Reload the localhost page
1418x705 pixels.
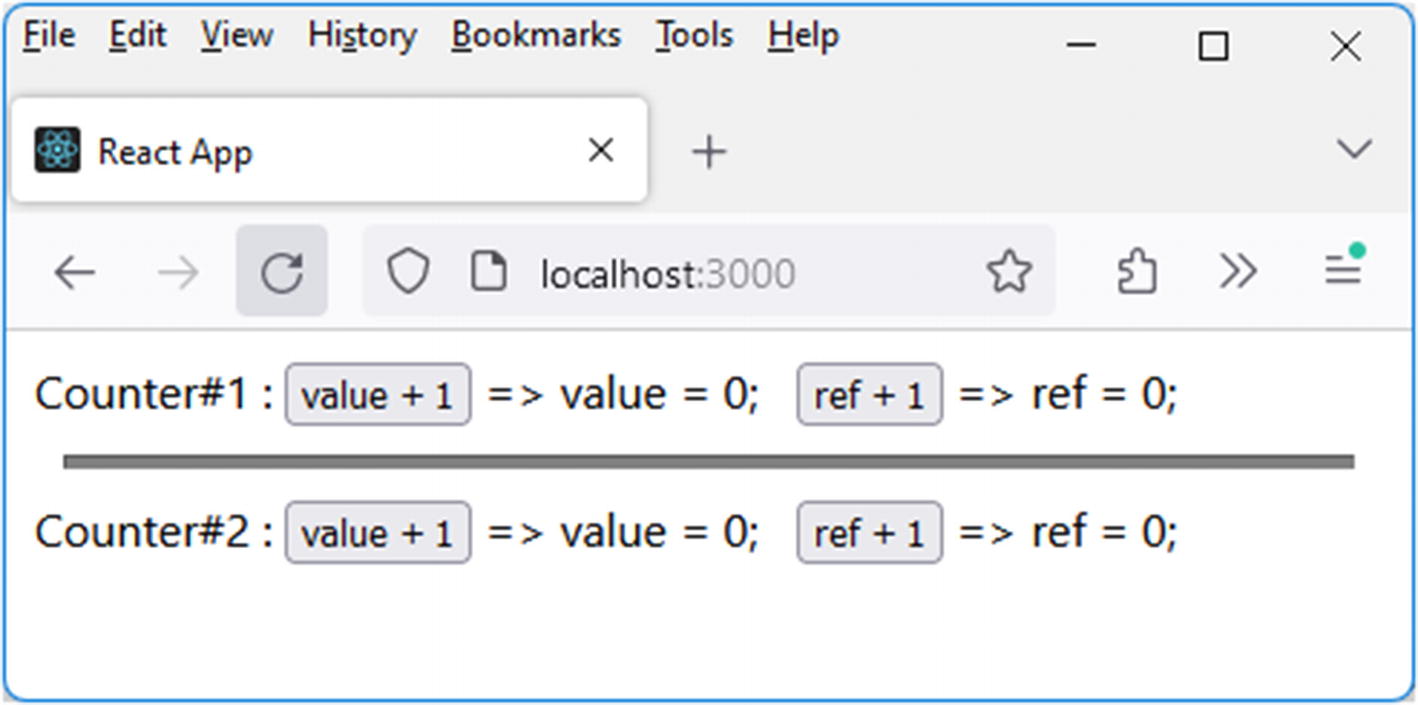pos(282,272)
